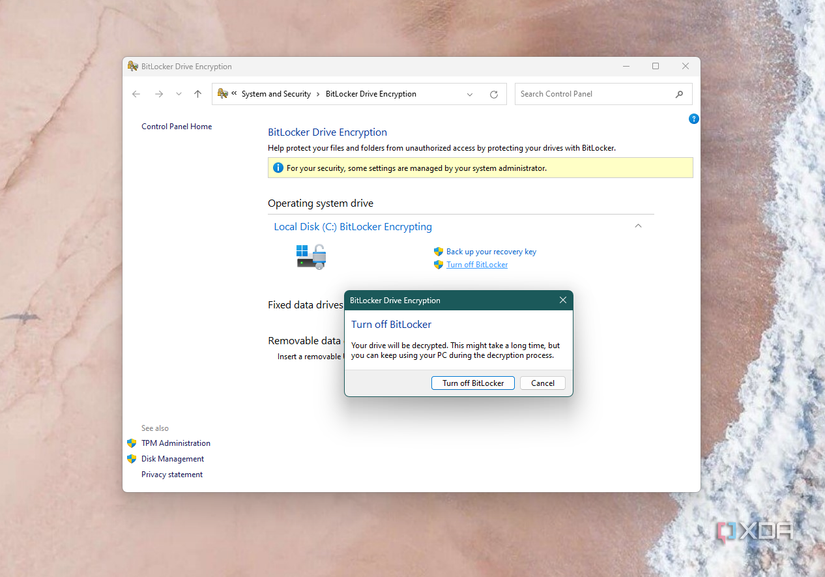Click the info icon in the yellow banner

[278, 168]
